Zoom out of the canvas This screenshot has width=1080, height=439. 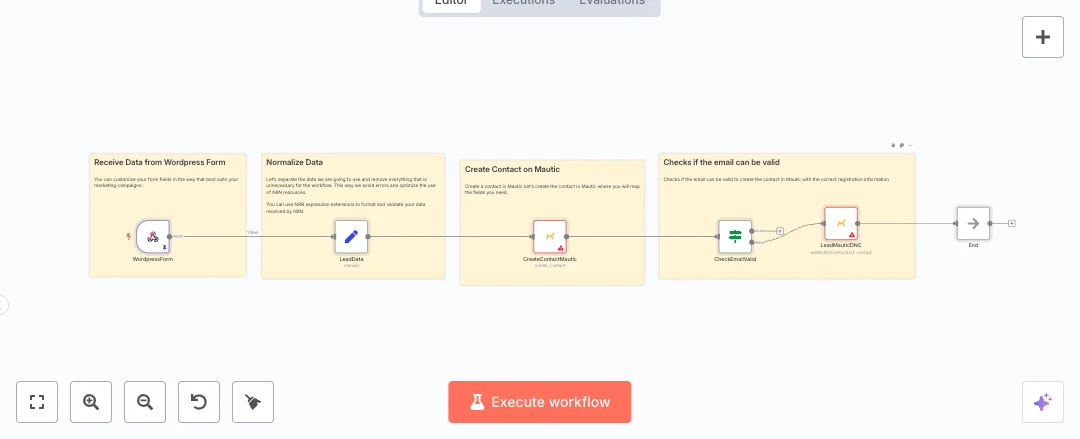[x=145, y=402]
